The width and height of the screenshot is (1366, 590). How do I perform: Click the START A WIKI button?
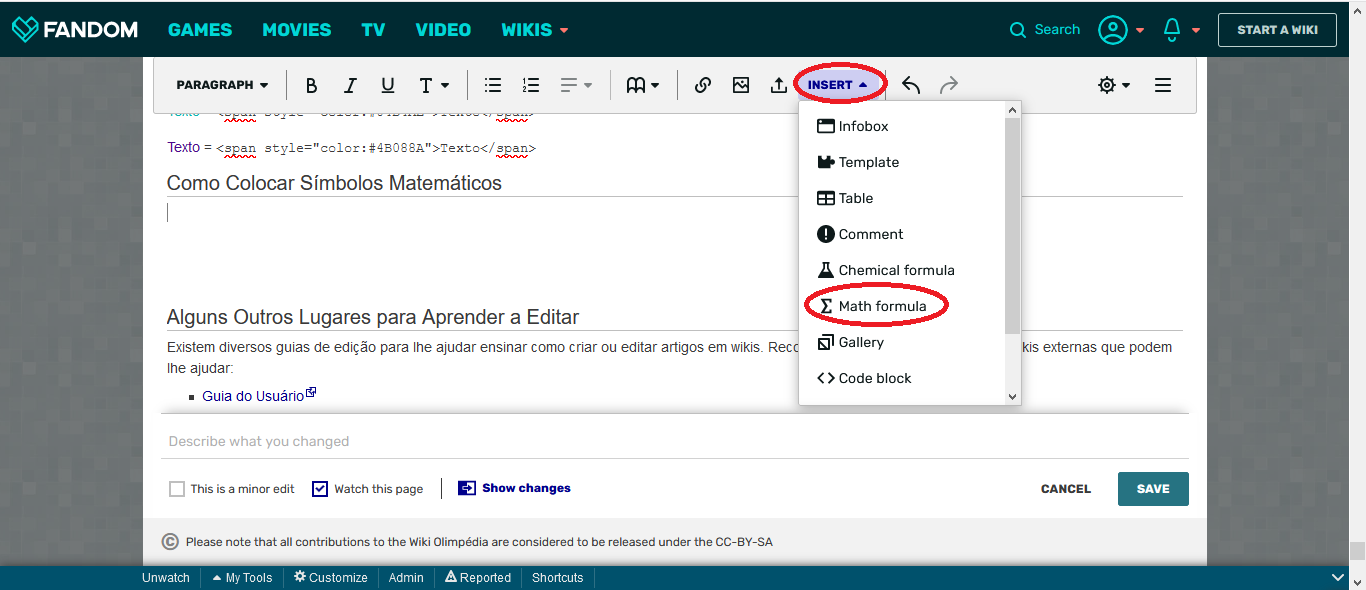tap(1277, 30)
